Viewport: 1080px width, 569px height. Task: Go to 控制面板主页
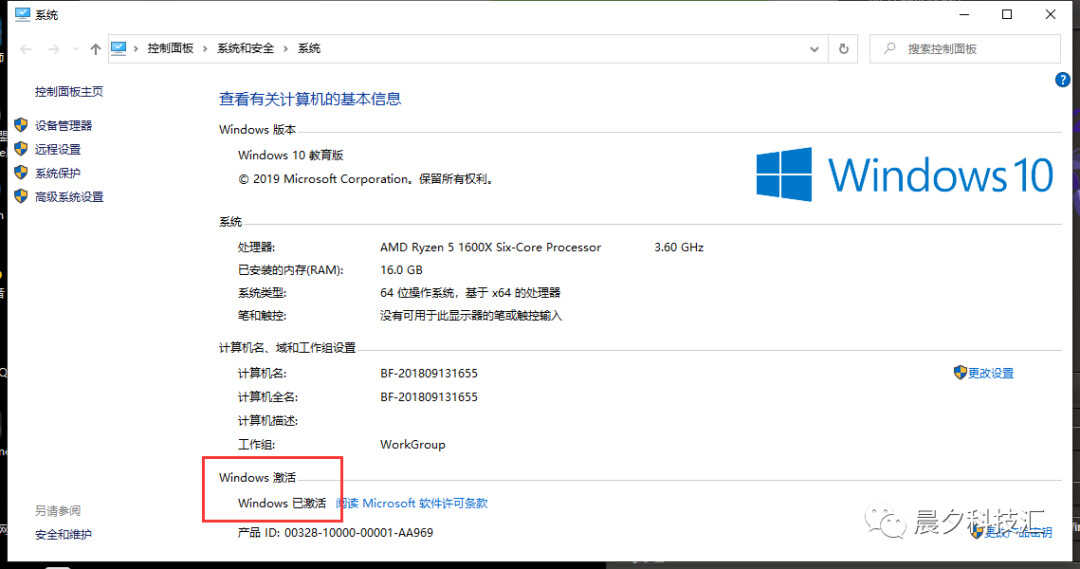pos(69,92)
